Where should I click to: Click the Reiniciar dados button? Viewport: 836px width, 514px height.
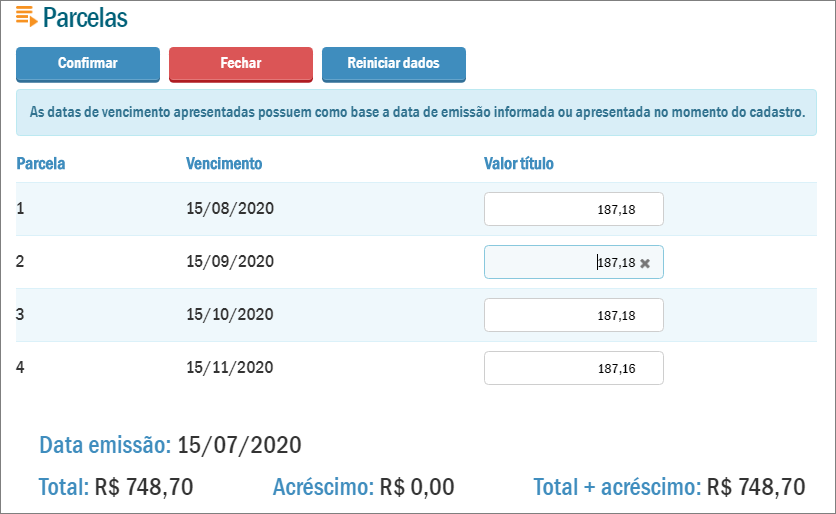[x=393, y=63]
